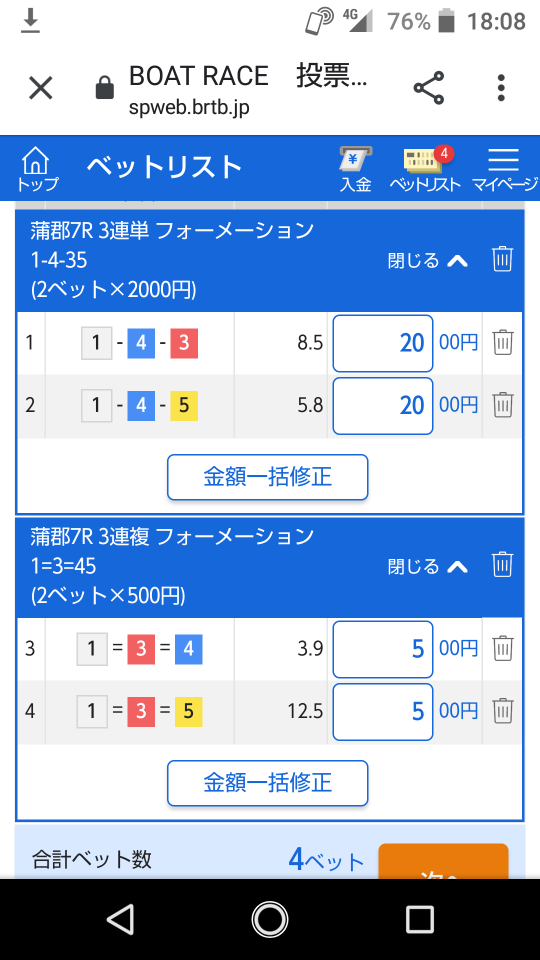This screenshot has height=960, width=540.
Task: Delete bet row 1-4-5 with trash icon
Action: [x=503, y=404]
